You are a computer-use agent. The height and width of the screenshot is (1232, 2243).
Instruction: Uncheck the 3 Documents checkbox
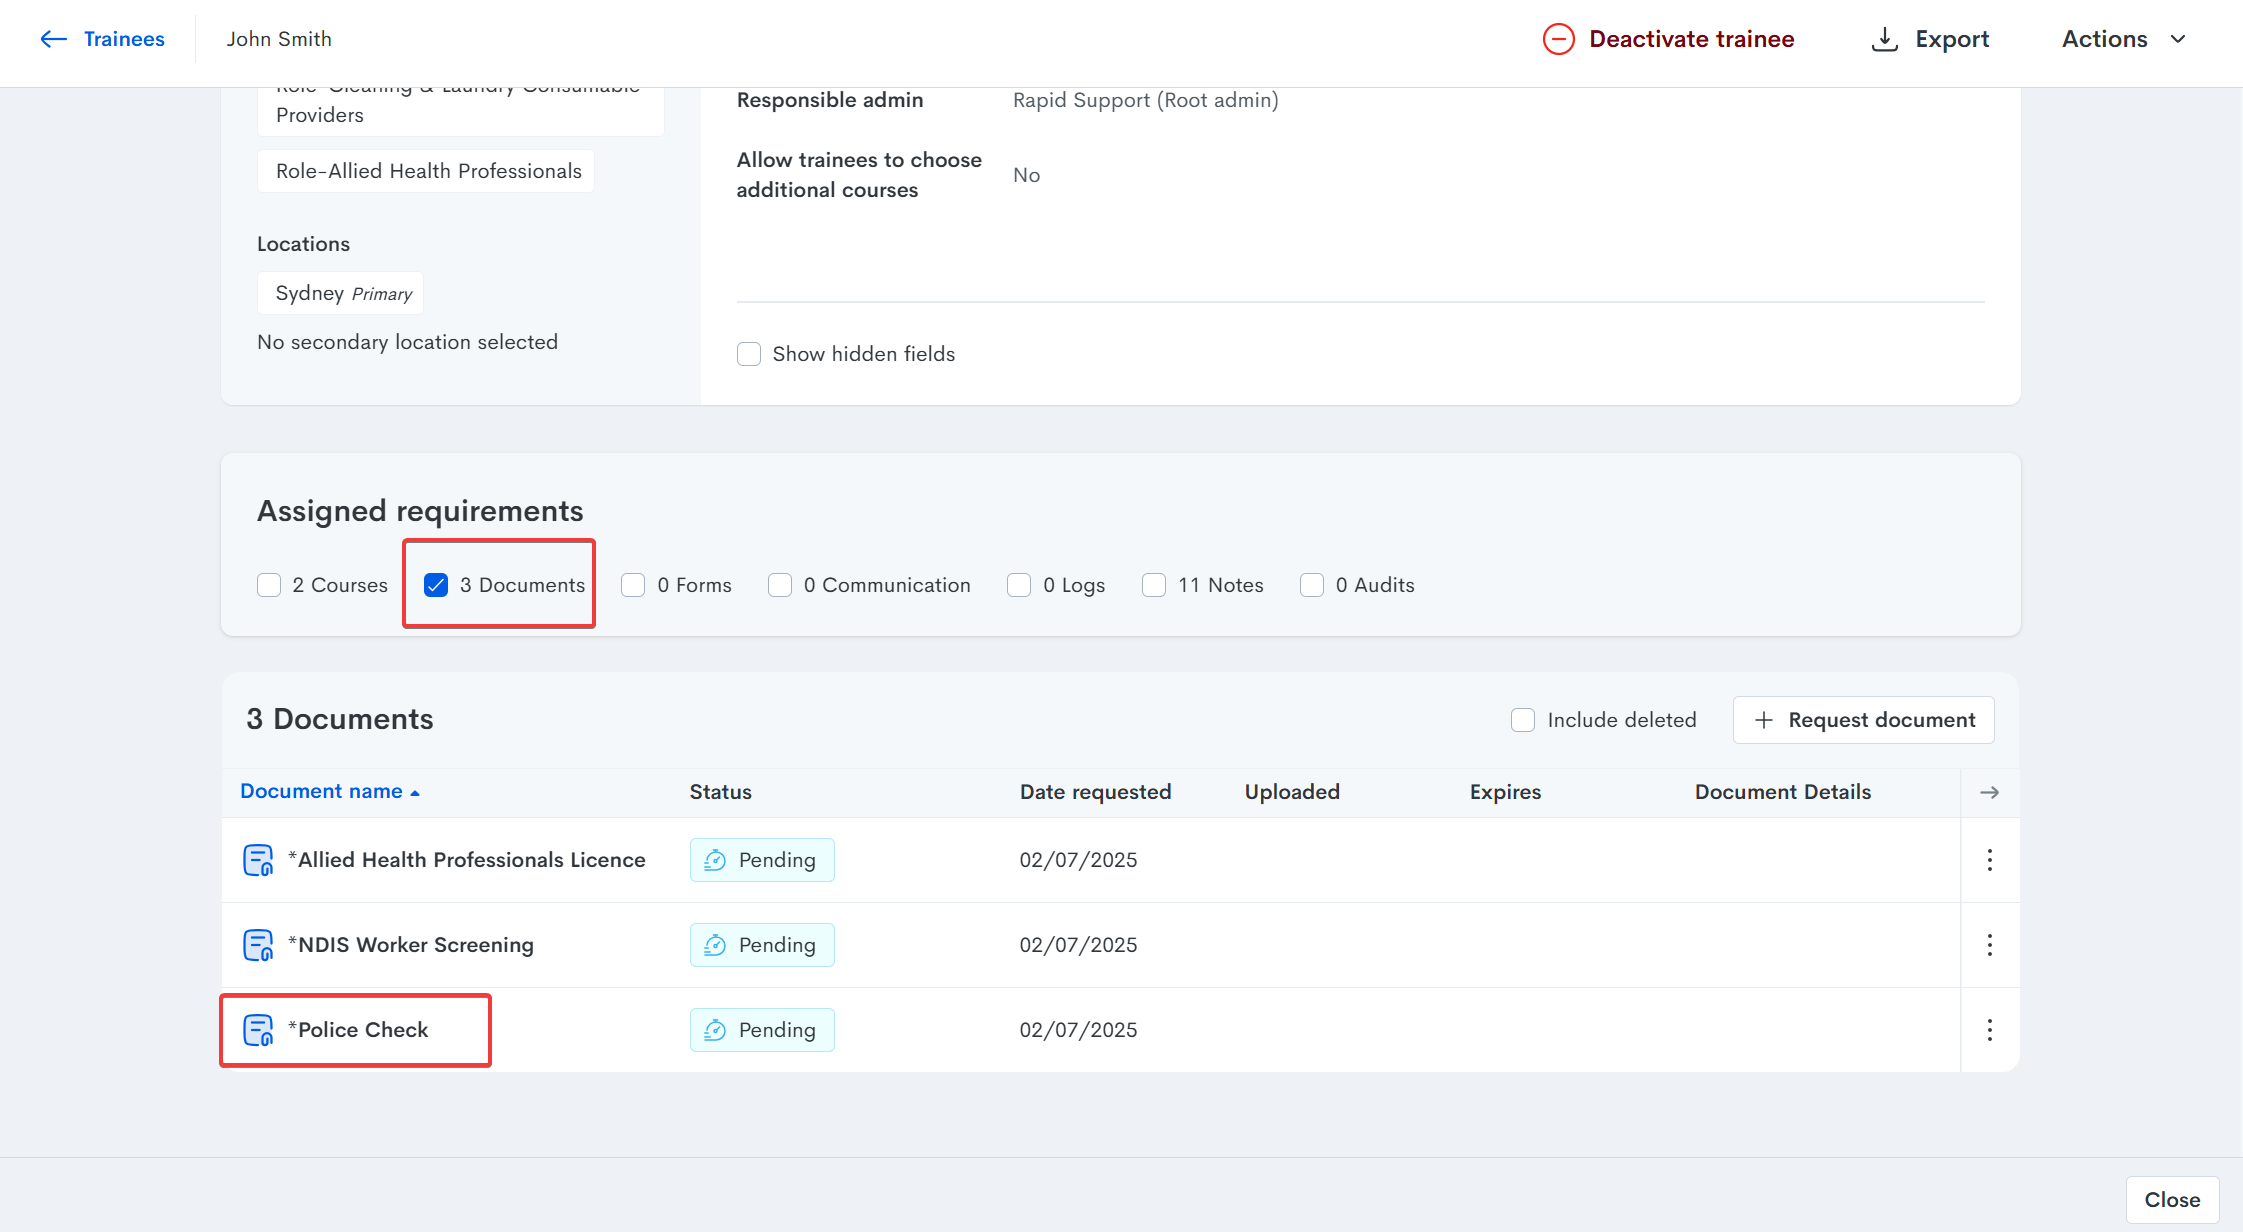point(436,585)
